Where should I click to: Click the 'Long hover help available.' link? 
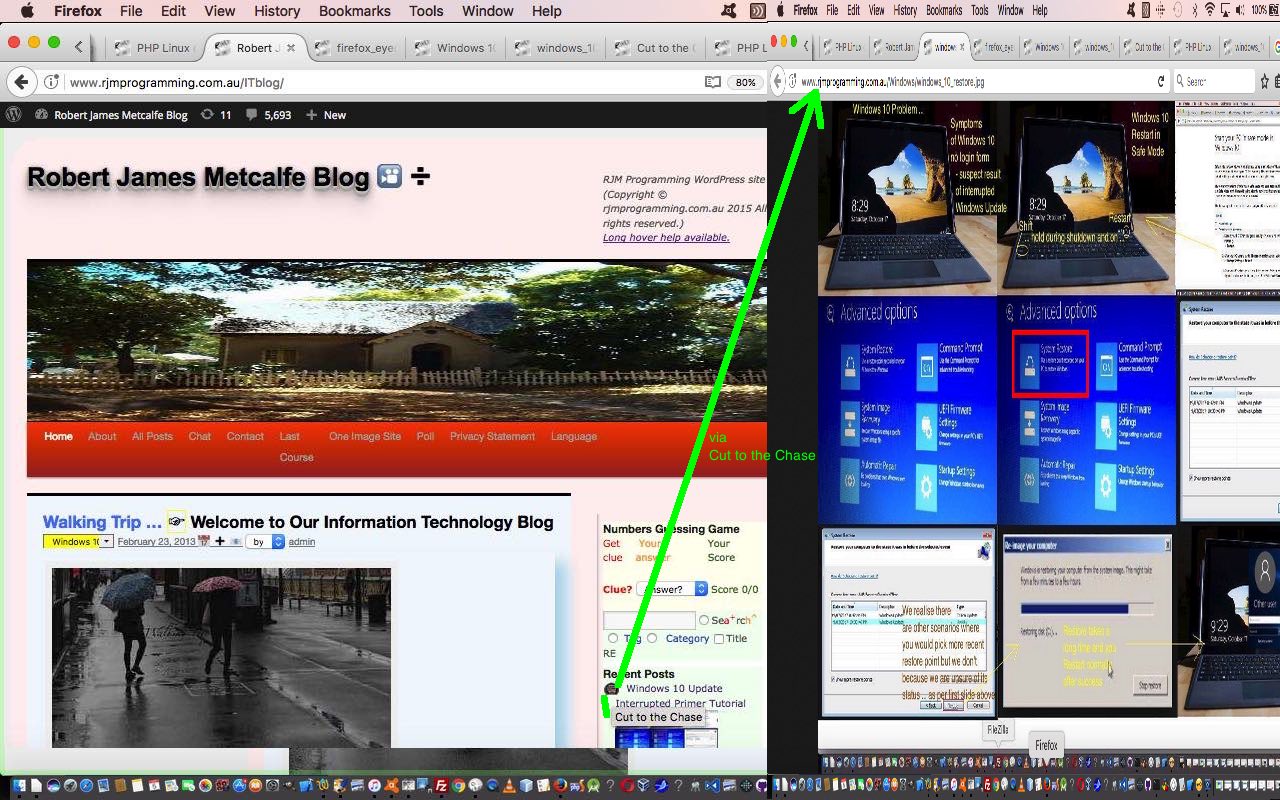click(666, 238)
